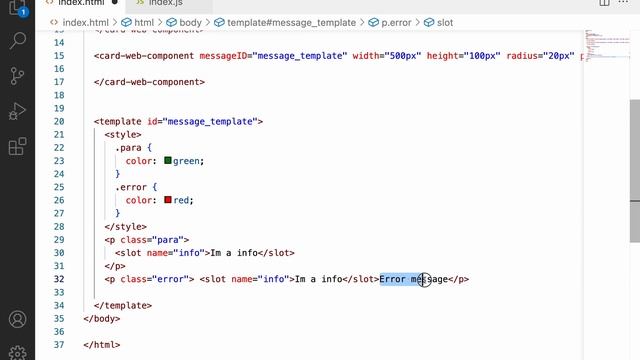This screenshot has height=360, width=640.
Task: Click the .para selector
Action: click(x=128, y=148)
